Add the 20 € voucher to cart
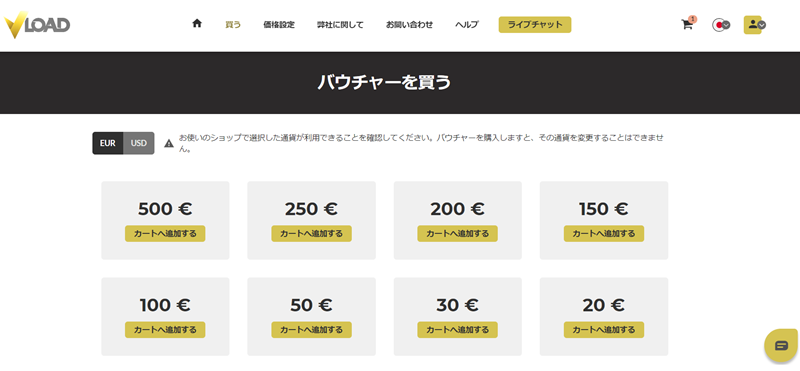The width and height of the screenshot is (800, 371). click(604, 330)
